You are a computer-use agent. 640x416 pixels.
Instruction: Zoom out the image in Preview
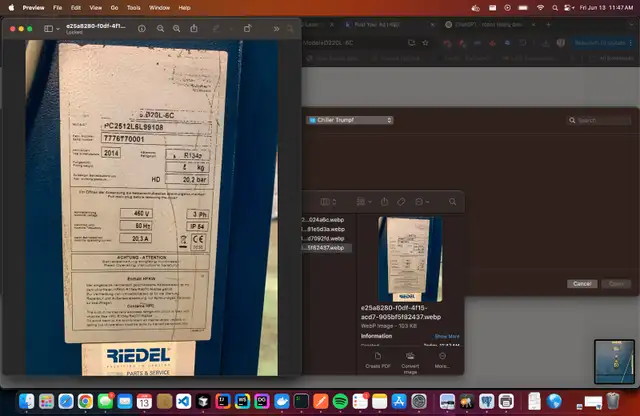pos(160,29)
